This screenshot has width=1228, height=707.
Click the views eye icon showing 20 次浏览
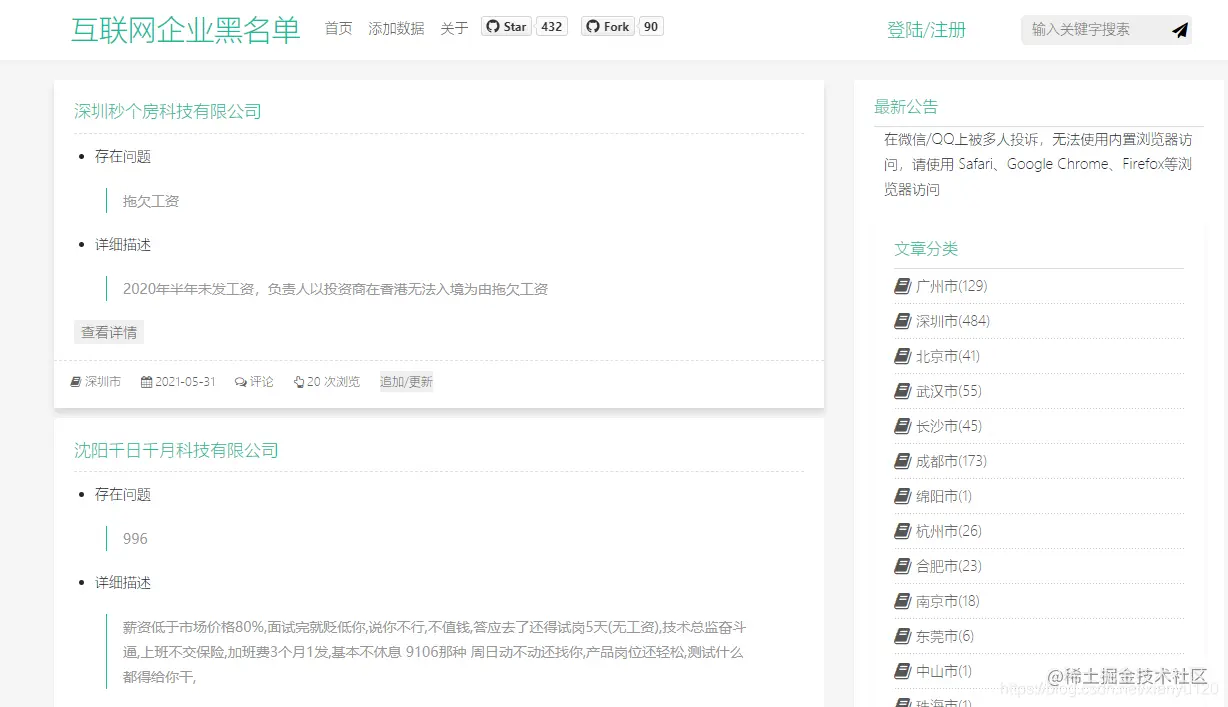pyautogui.click(x=298, y=381)
